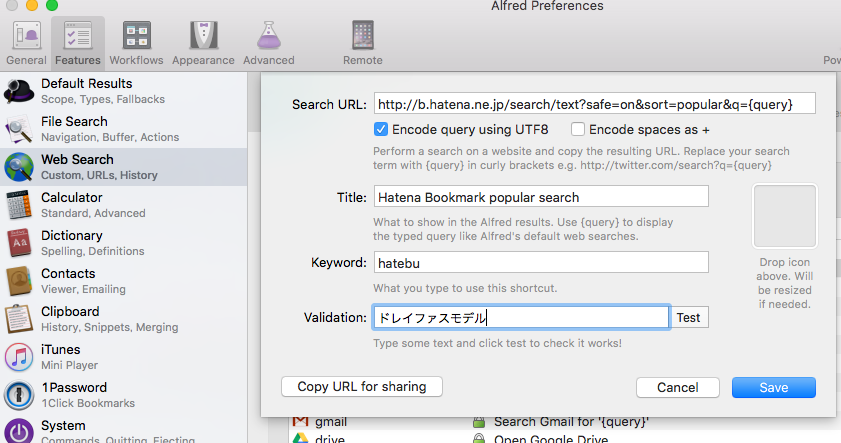This screenshot has width=841, height=443.
Task: Select Default Results bowler hat icon
Action: click(19, 91)
